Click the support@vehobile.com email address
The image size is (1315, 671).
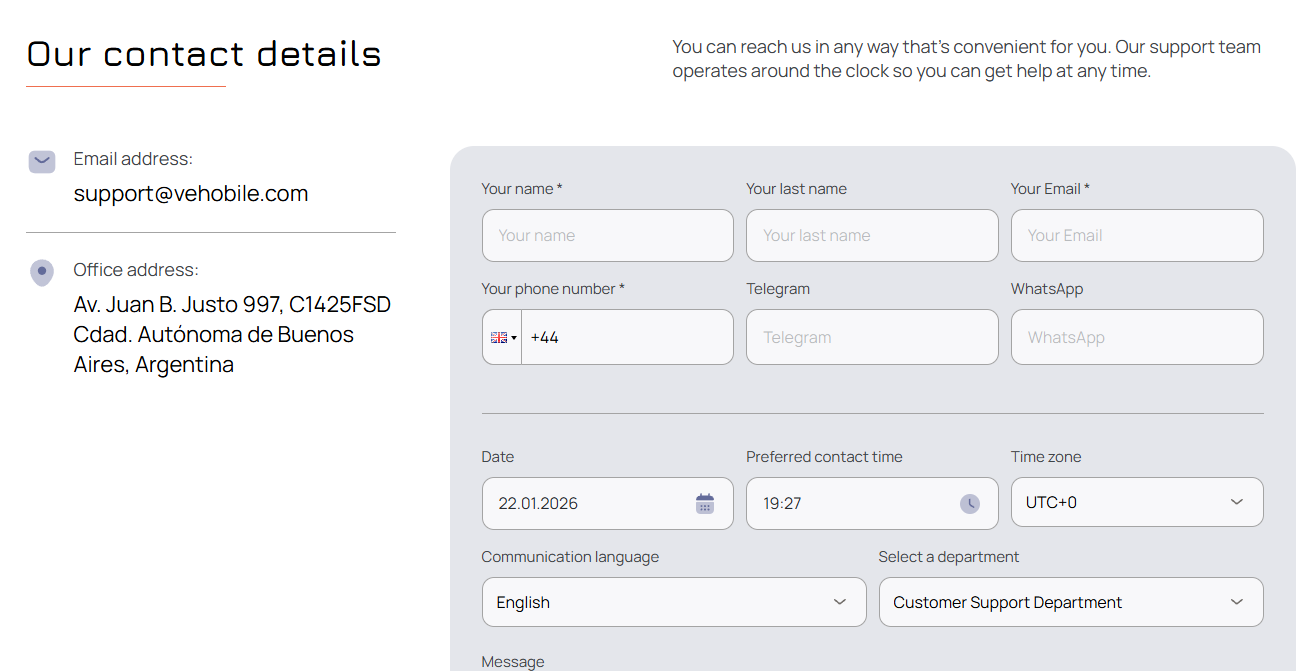191,194
